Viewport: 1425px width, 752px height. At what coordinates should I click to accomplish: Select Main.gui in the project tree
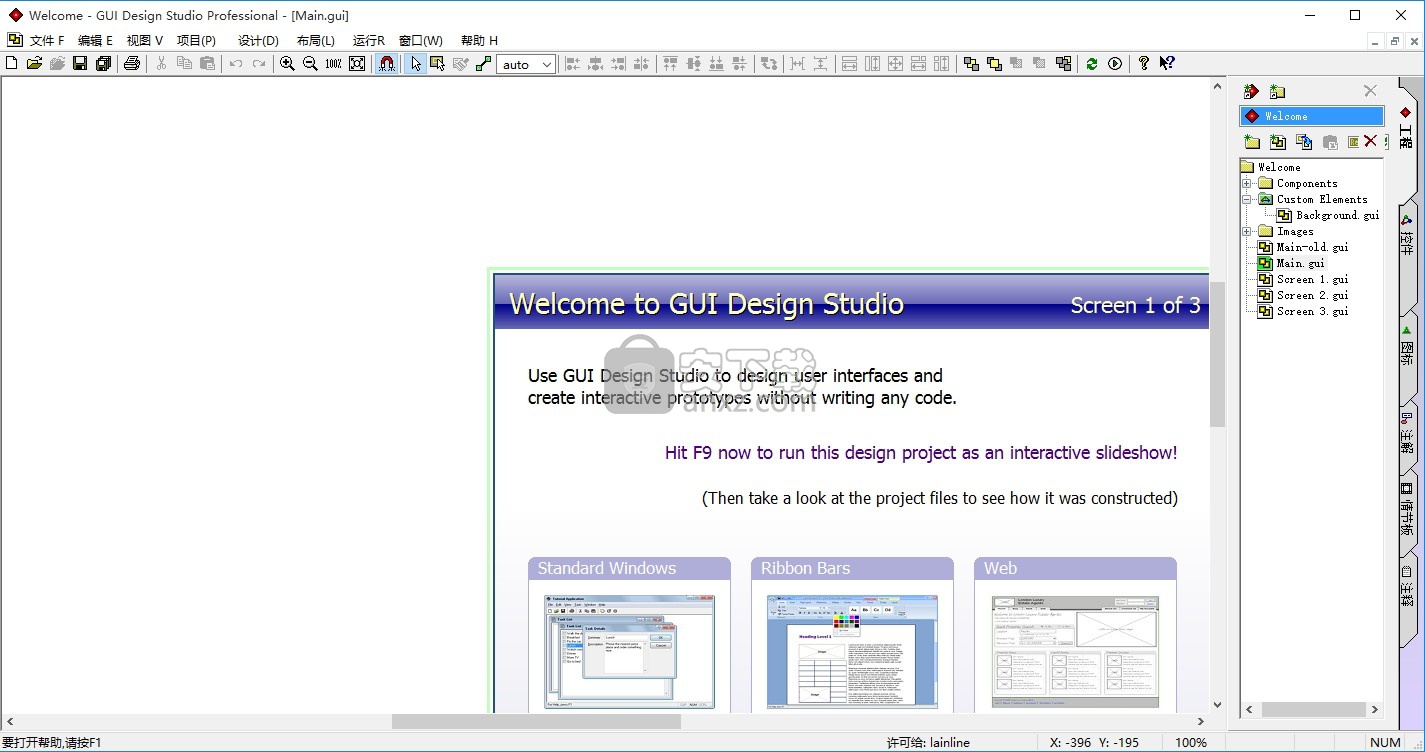tap(1300, 263)
